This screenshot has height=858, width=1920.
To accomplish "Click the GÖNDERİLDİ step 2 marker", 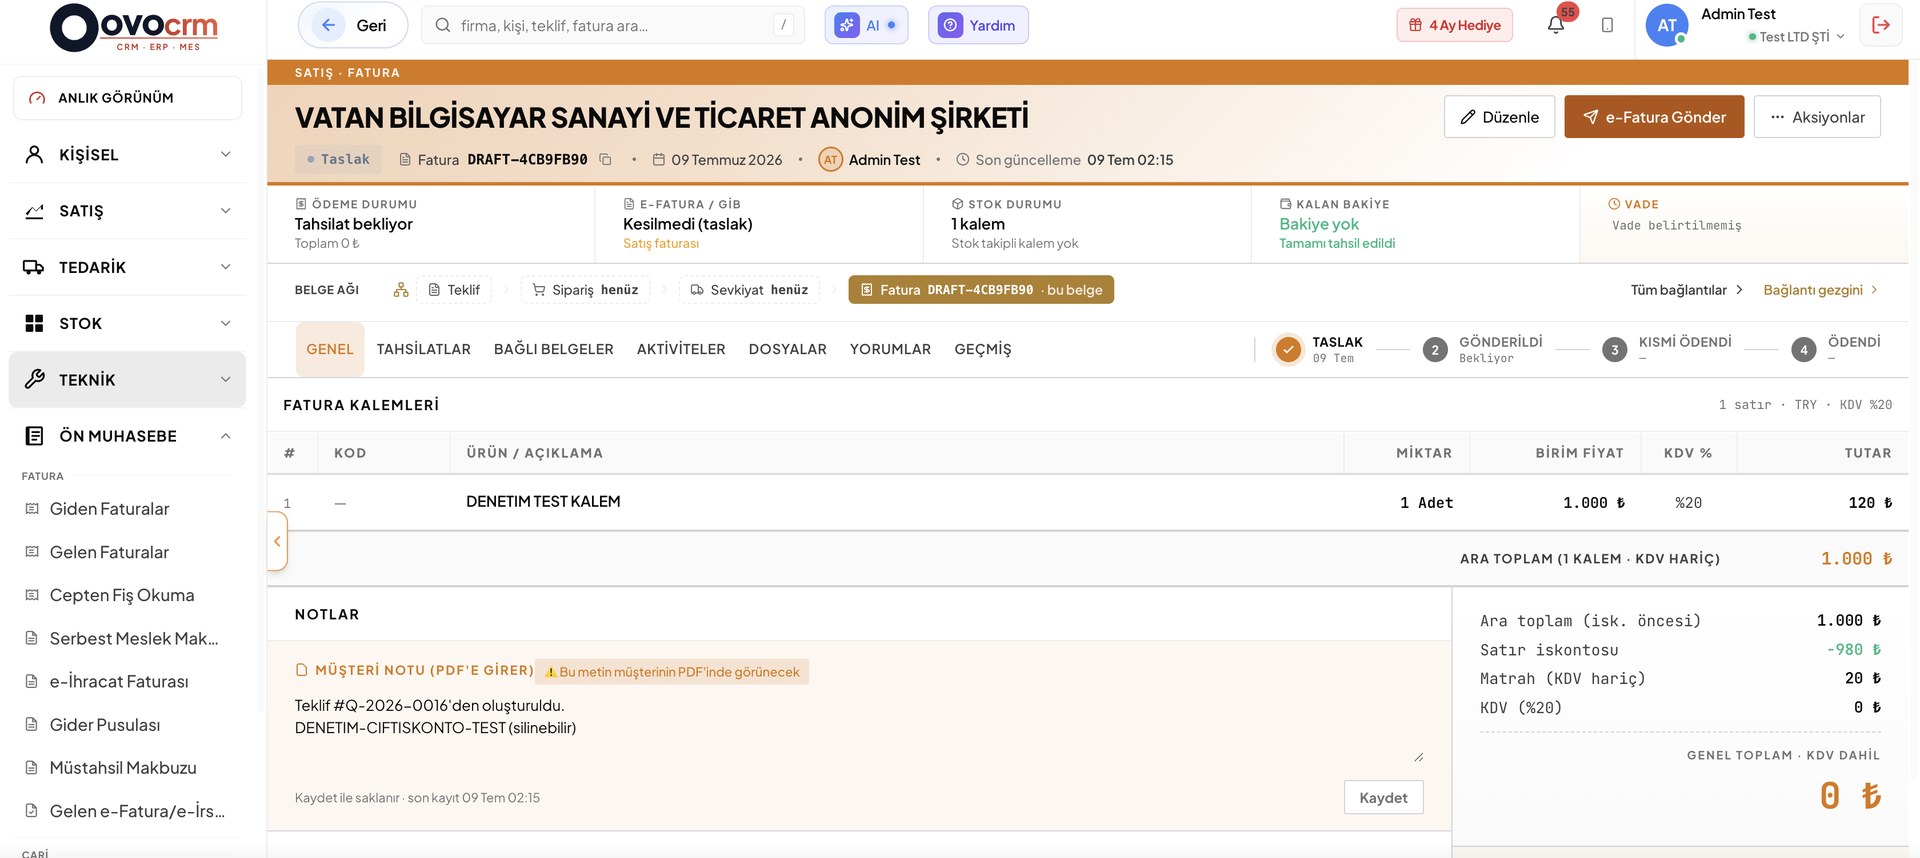I will pyautogui.click(x=1435, y=349).
